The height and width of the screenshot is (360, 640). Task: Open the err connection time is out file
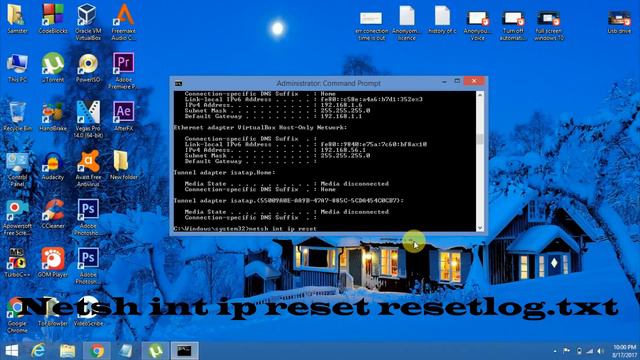click(371, 25)
